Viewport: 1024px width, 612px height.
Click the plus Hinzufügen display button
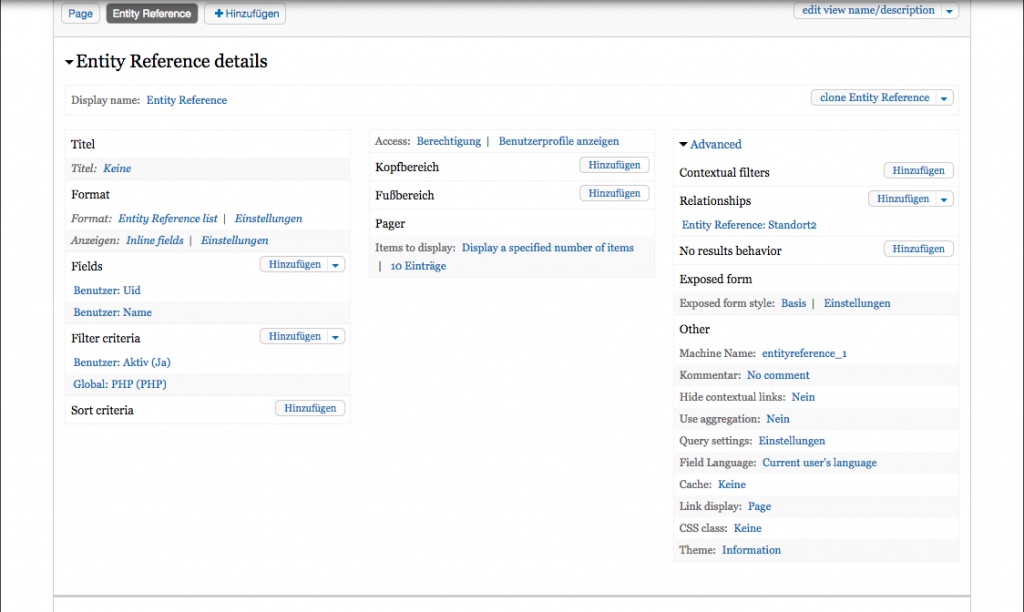pyautogui.click(x=245, y=14)
